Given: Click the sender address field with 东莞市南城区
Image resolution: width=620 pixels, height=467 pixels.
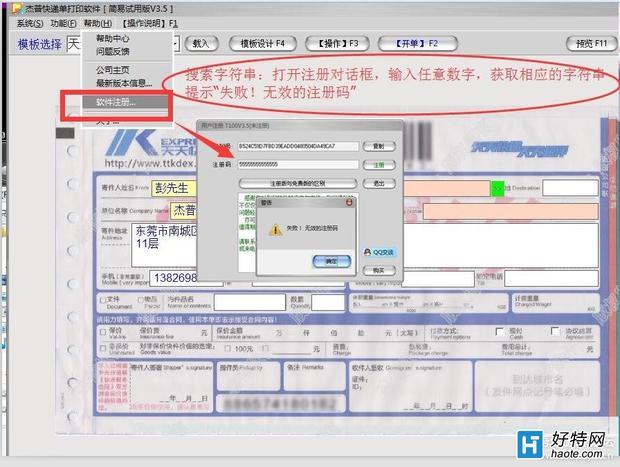Looking at the screenshot, I should click(164, 245).
